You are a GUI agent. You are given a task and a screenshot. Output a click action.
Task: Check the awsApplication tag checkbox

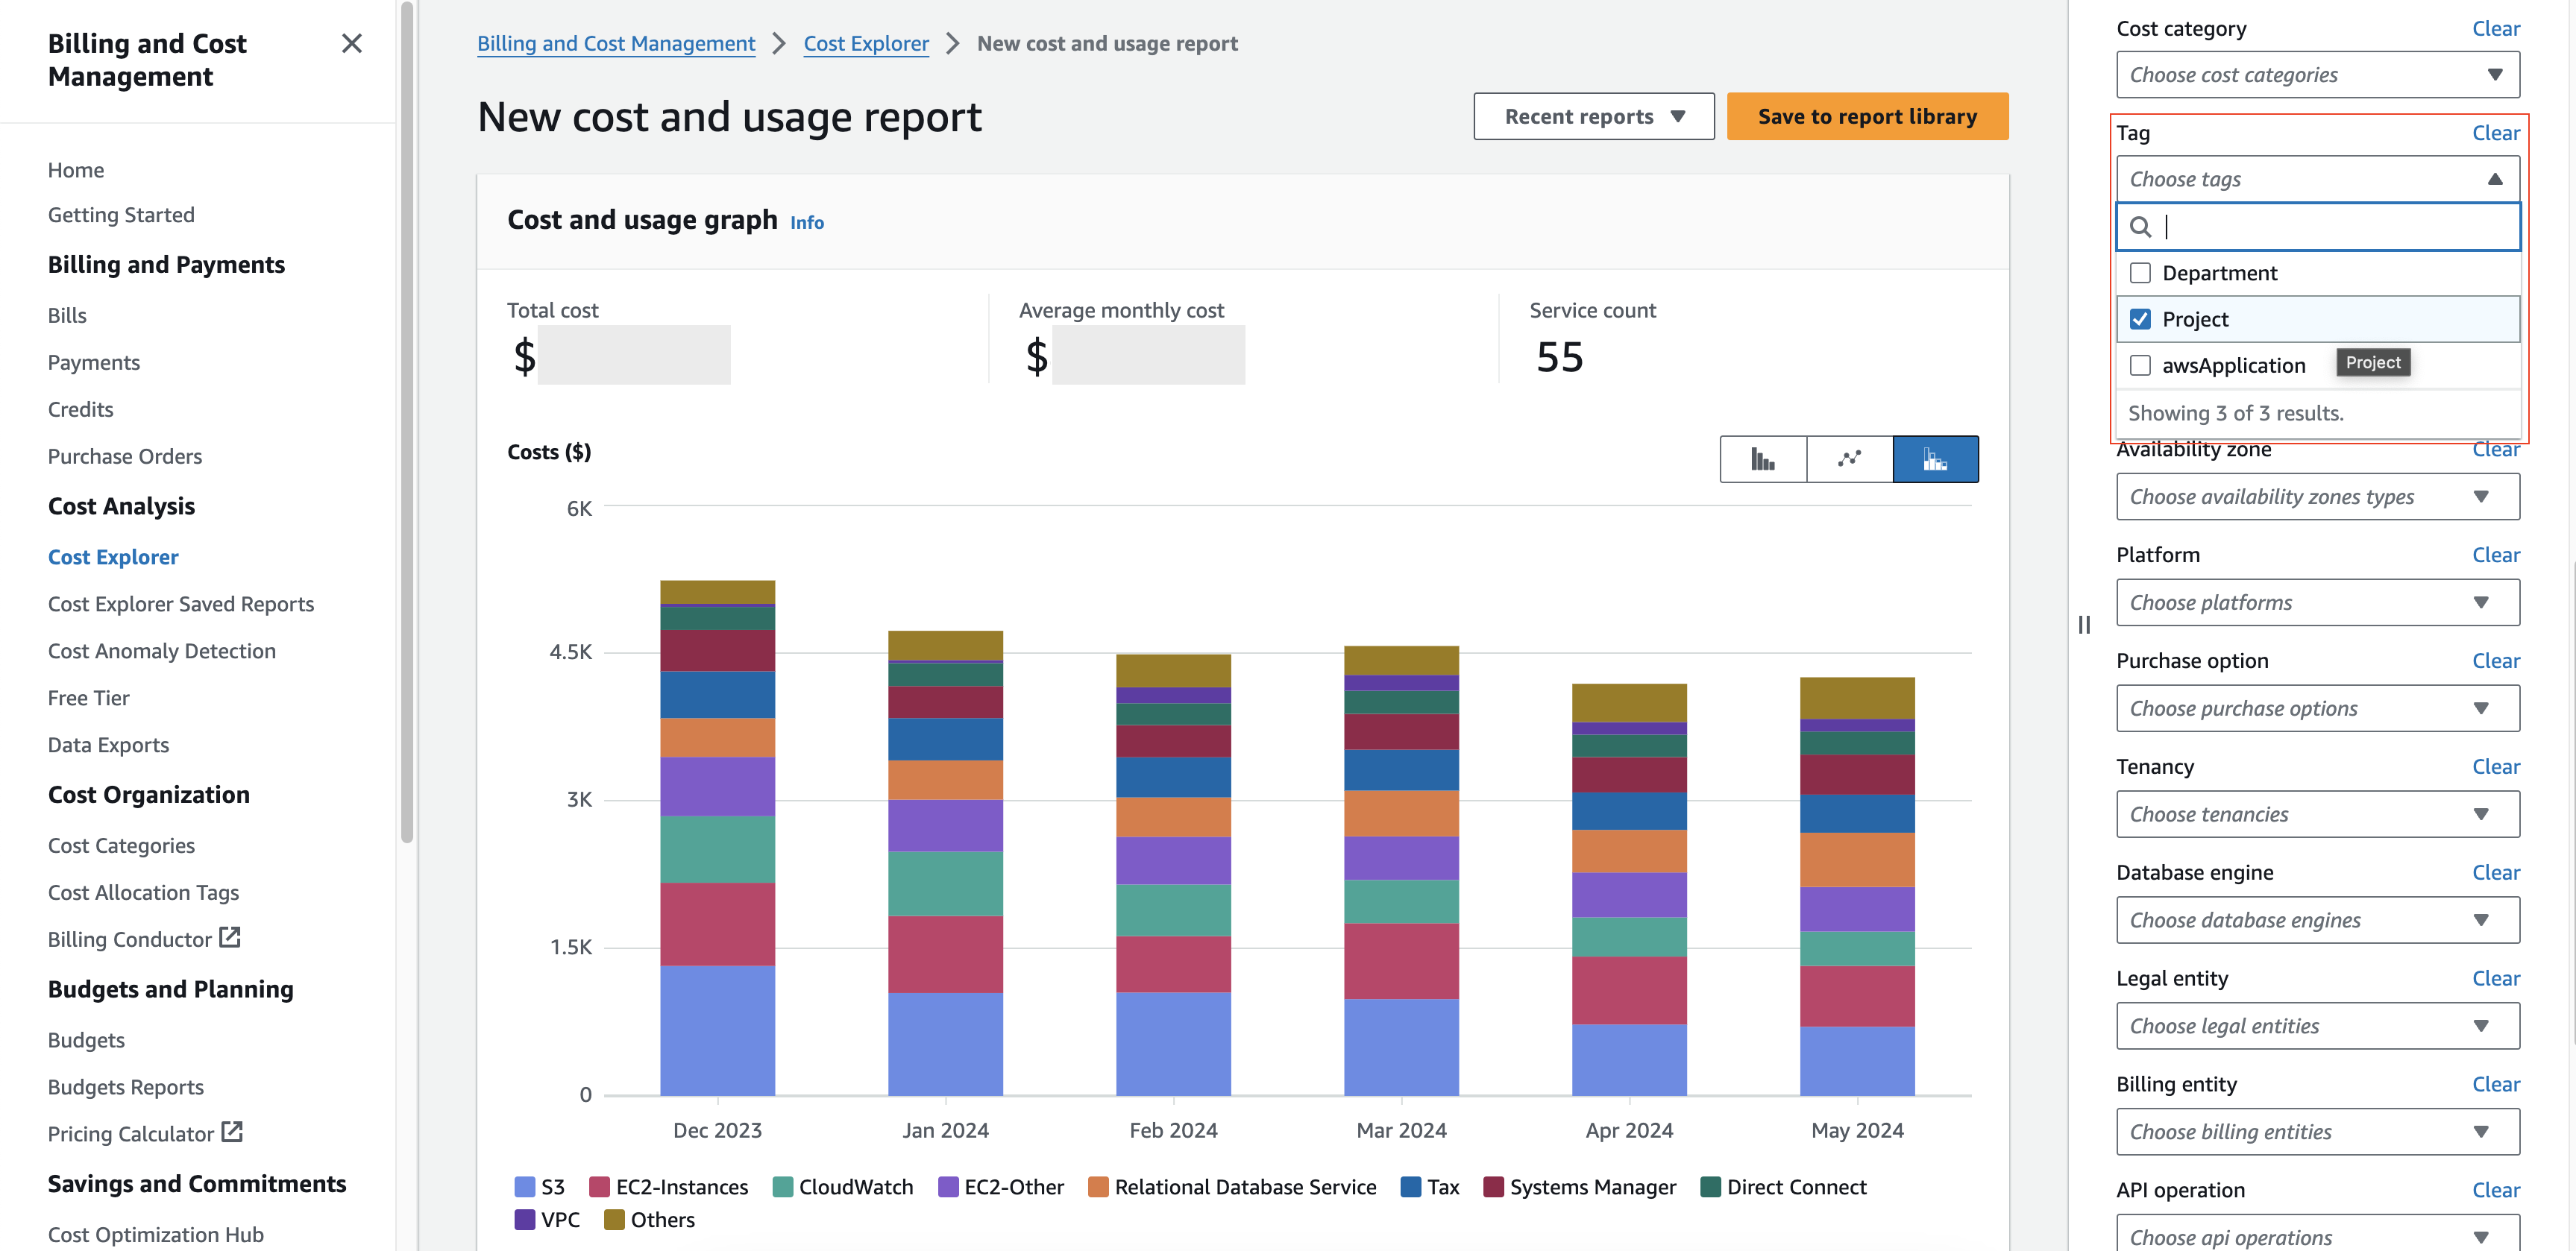pos(2140,365)
